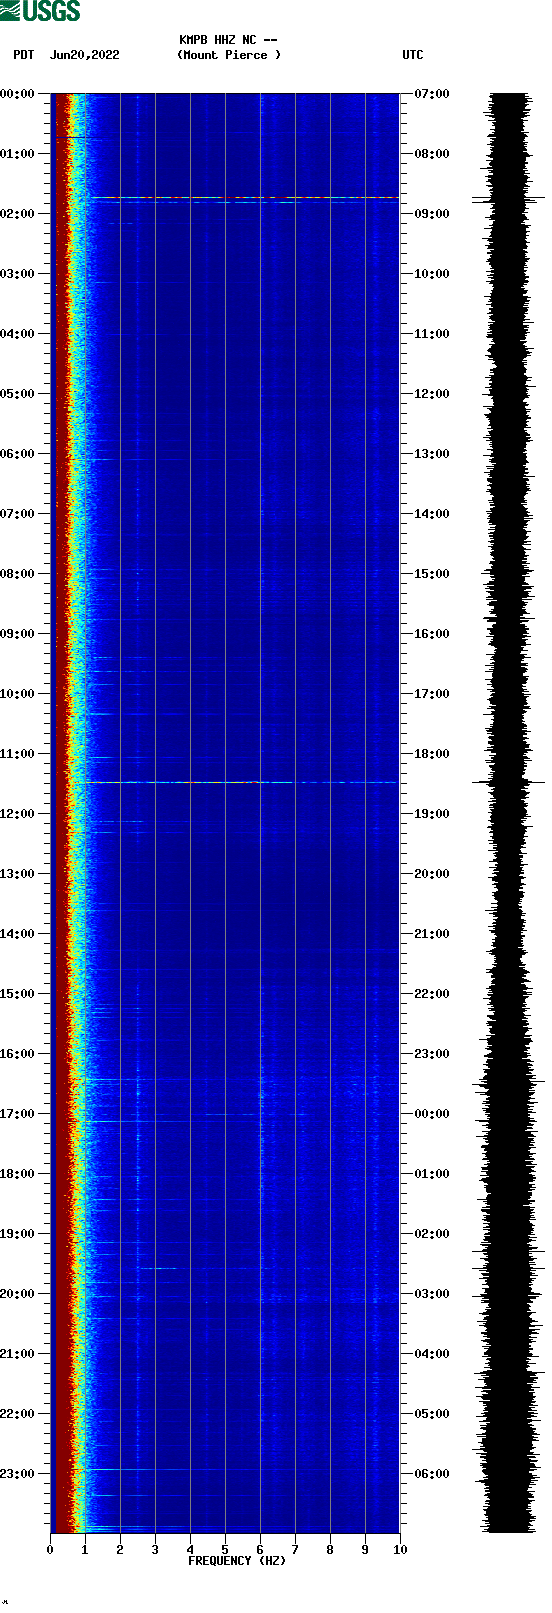Click the 04:00 UTC time label

click(x=432, y=1354)
